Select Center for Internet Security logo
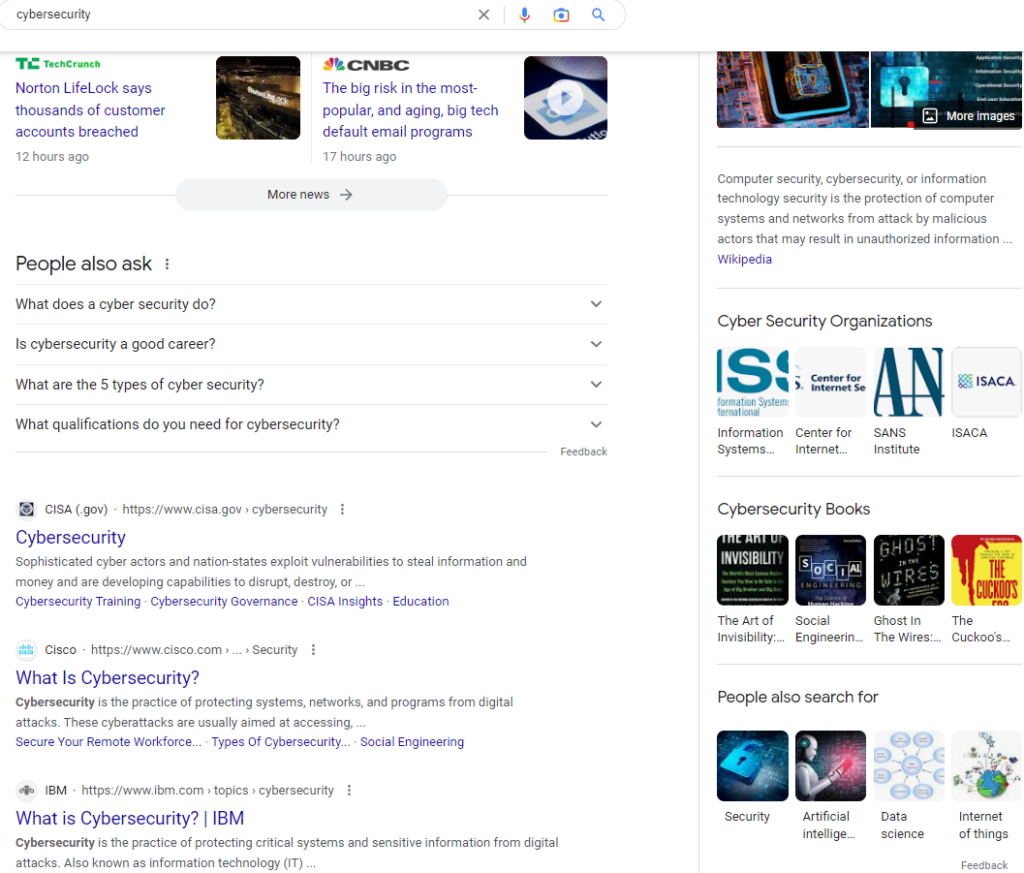The width and height of the screenshot is (1024, 873). pos(831,383)
